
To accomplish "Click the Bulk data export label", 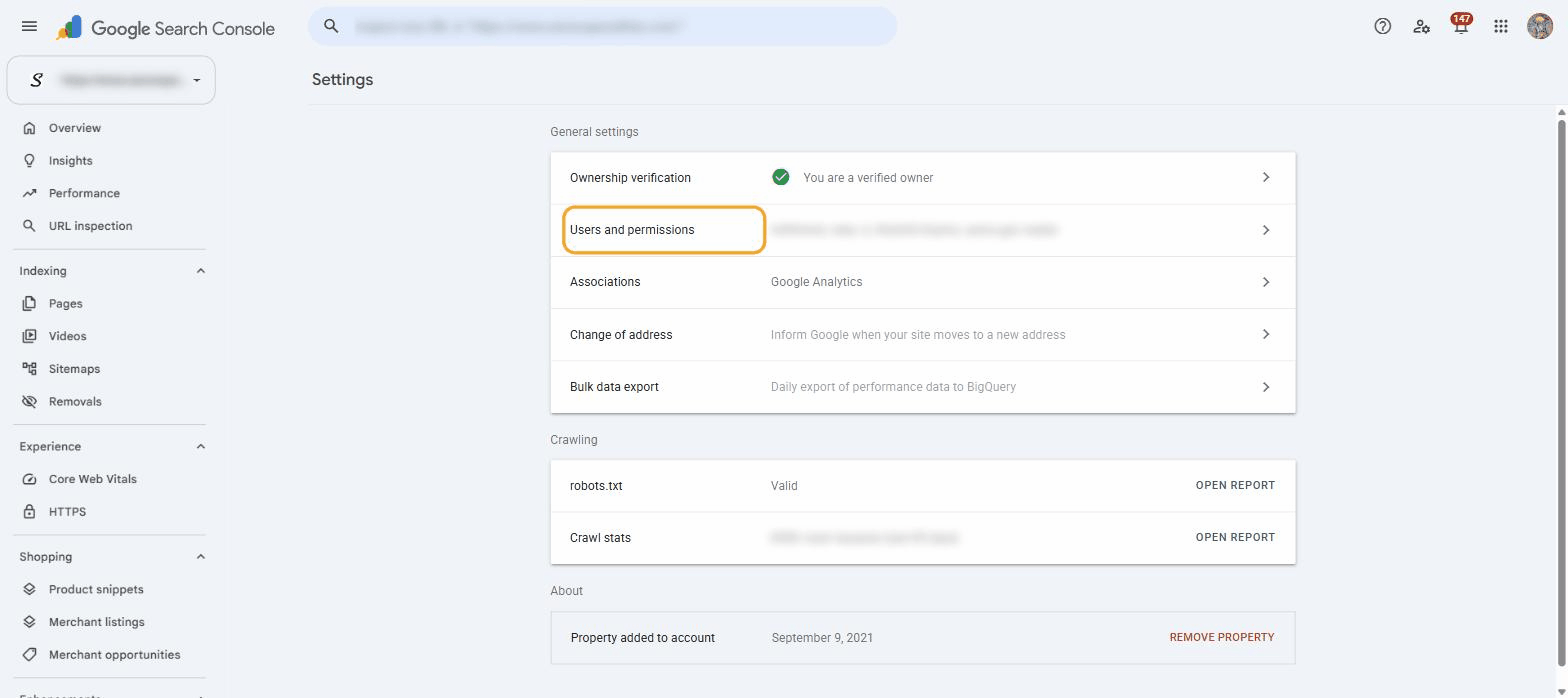I will 614,387.
